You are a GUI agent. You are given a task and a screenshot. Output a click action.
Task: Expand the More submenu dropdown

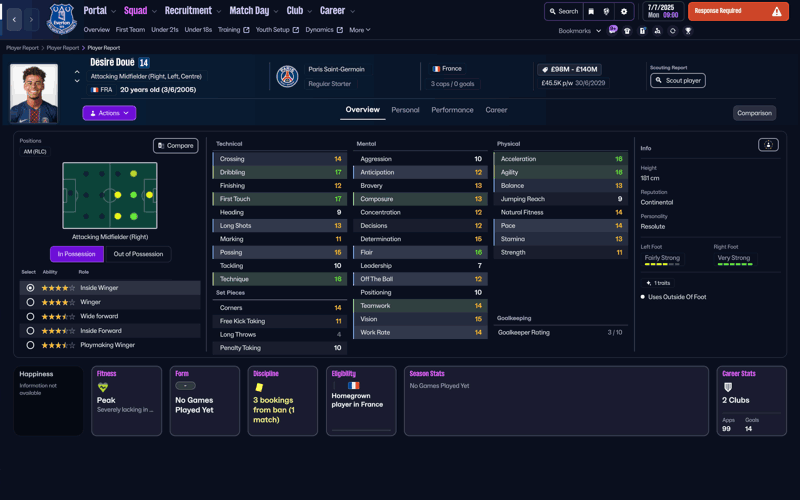pos(360,30)
